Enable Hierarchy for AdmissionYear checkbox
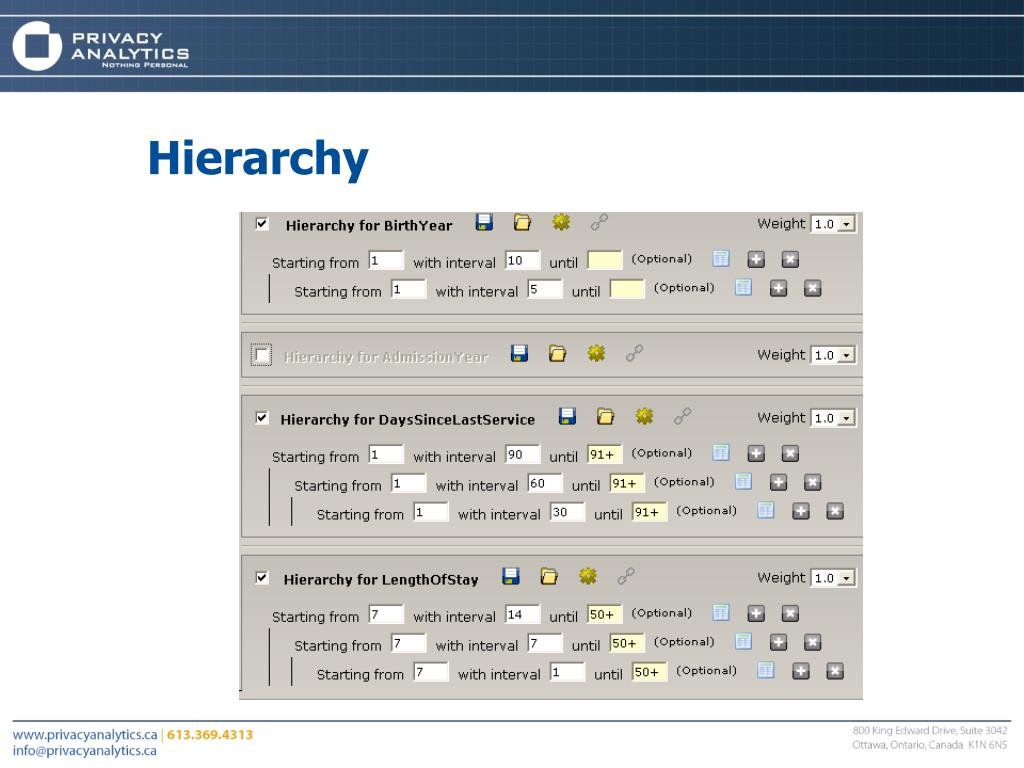This screenshot has width=1024, height=768. pyautogui.click(x=262, y=355)
